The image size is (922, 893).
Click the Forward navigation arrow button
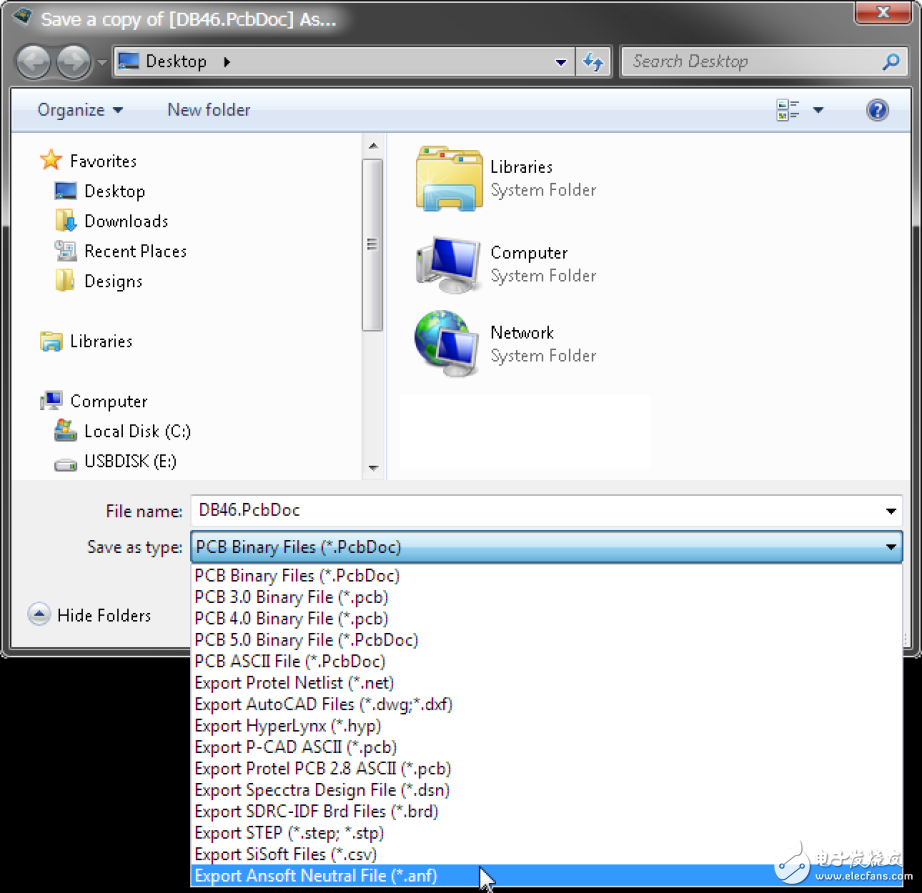(x=73, y=62)
